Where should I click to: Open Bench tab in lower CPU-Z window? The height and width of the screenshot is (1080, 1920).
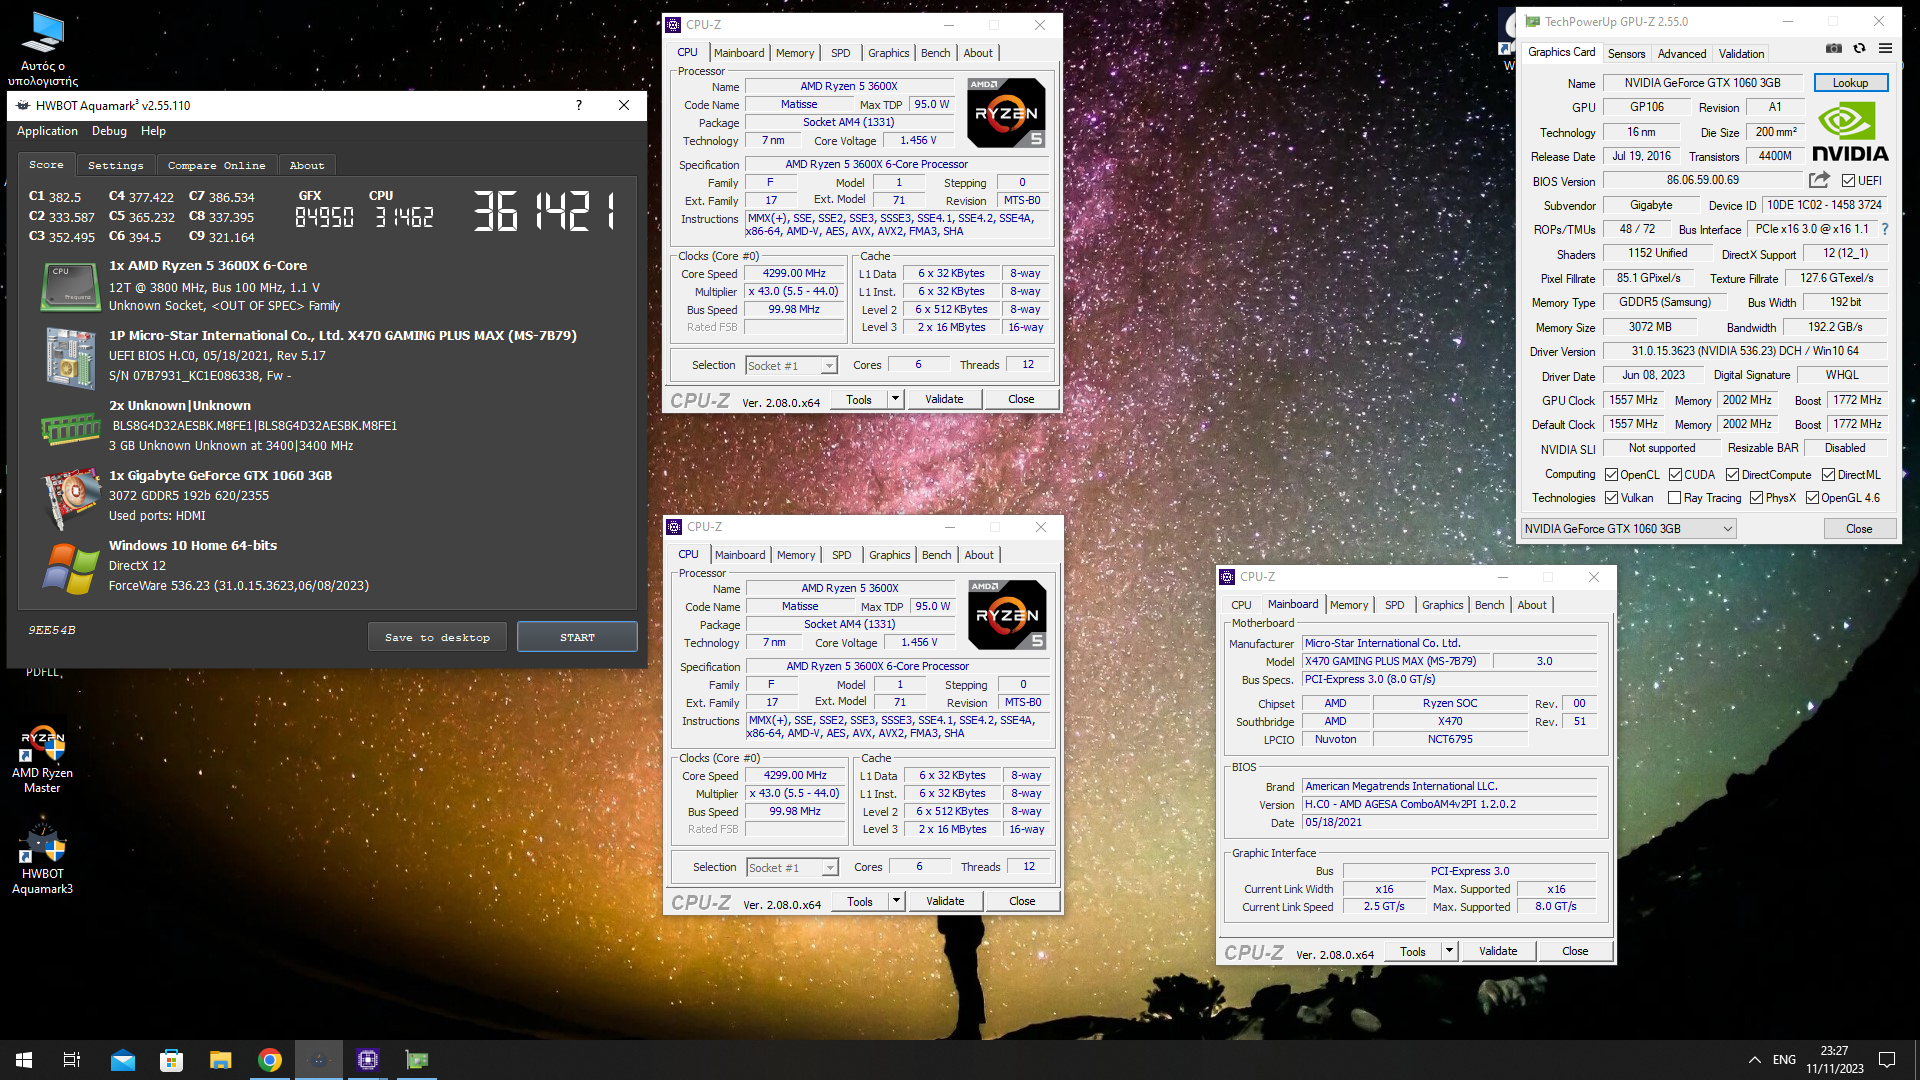[937, 555]
